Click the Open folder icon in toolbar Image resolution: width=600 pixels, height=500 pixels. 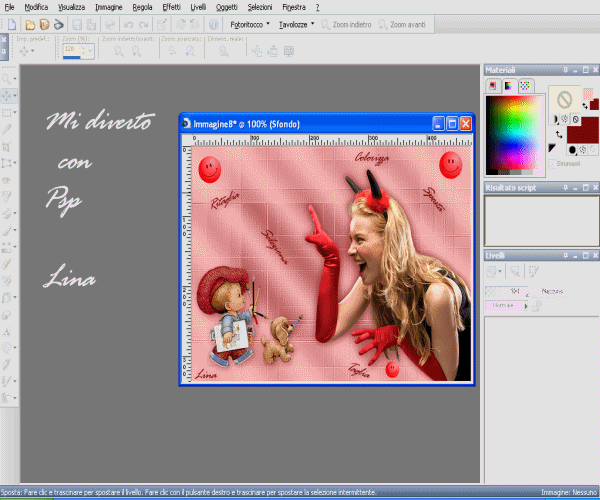click(x=30, y=22)
